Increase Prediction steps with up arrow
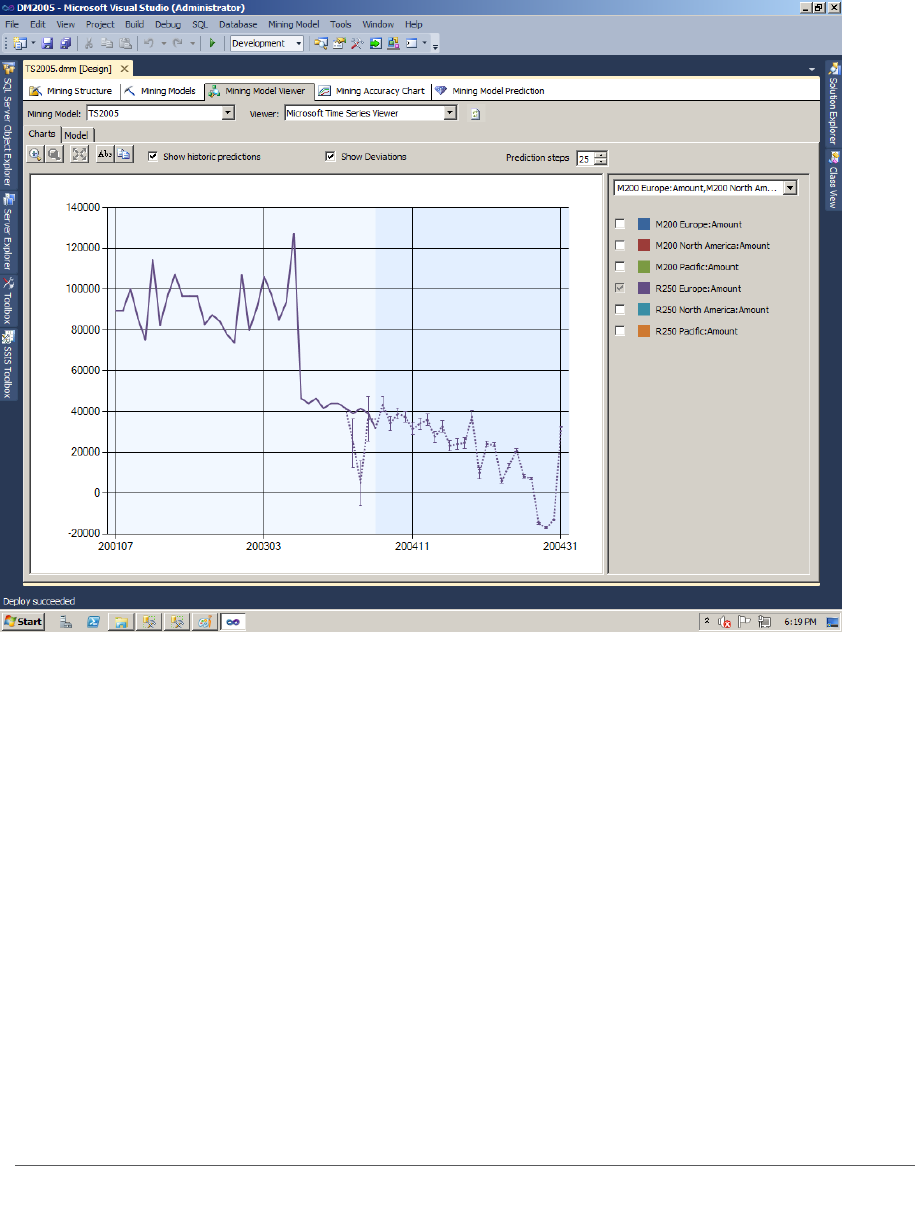Image resolution: width=919 pixels, height=1211 pixels. pos(601,154)
